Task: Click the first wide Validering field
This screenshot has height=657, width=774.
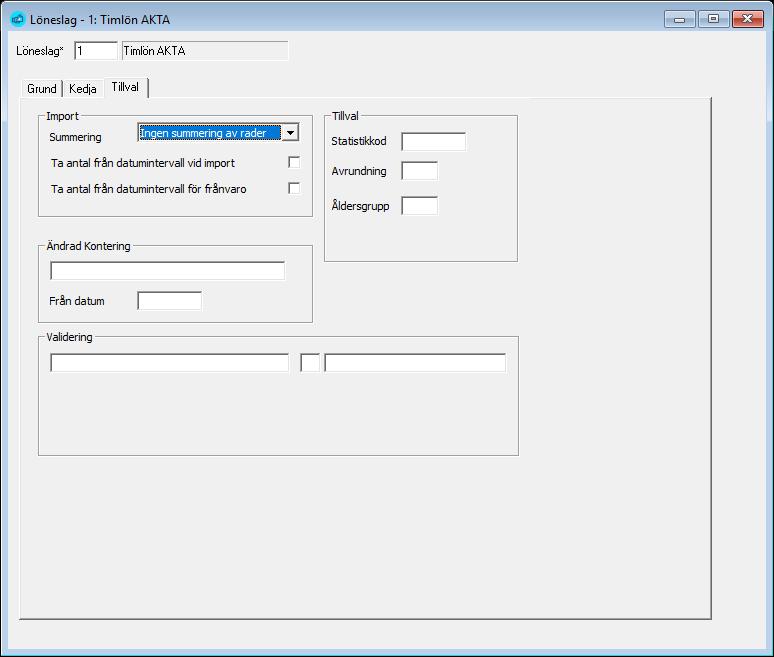Action: (169, 363)
